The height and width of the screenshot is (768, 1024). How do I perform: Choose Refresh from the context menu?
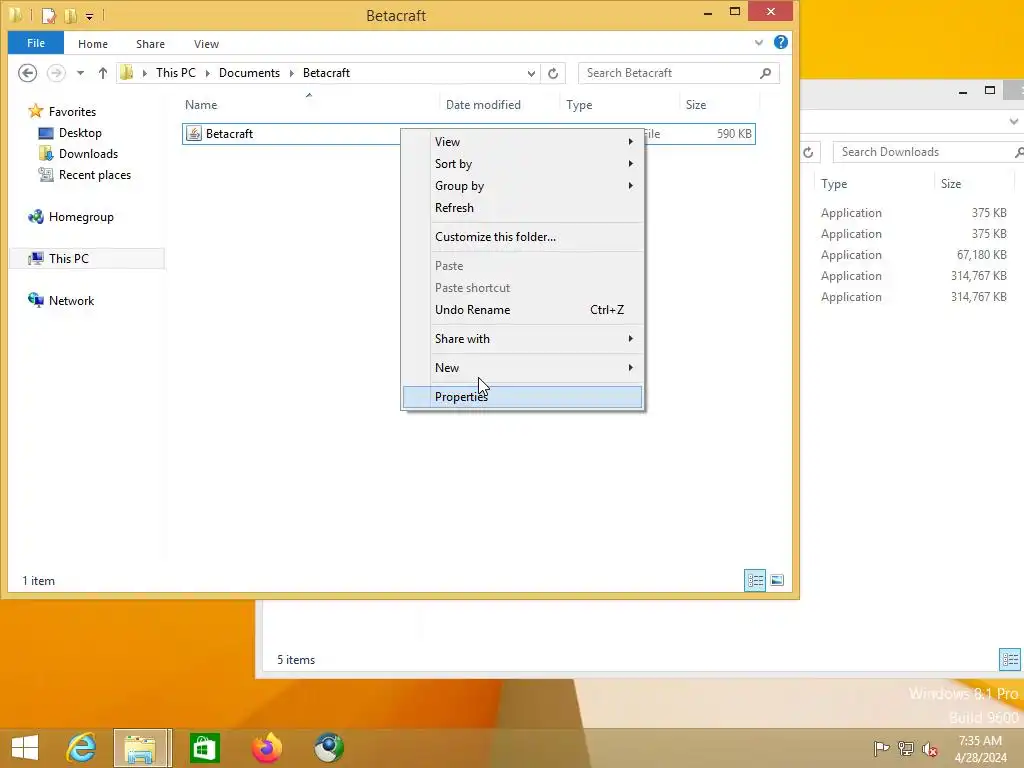522,208
